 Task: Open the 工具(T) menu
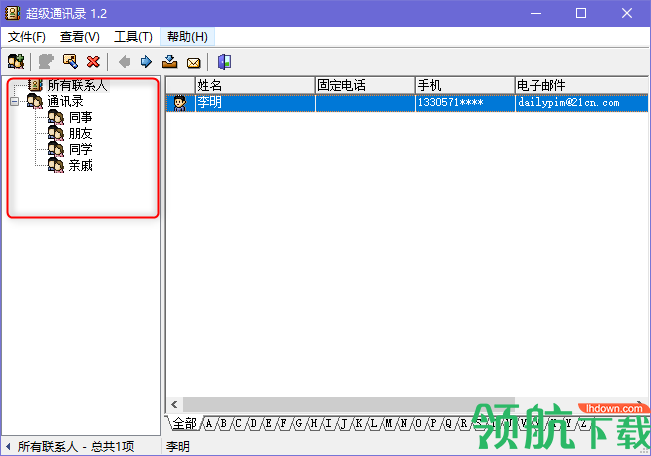pos(133,37)
